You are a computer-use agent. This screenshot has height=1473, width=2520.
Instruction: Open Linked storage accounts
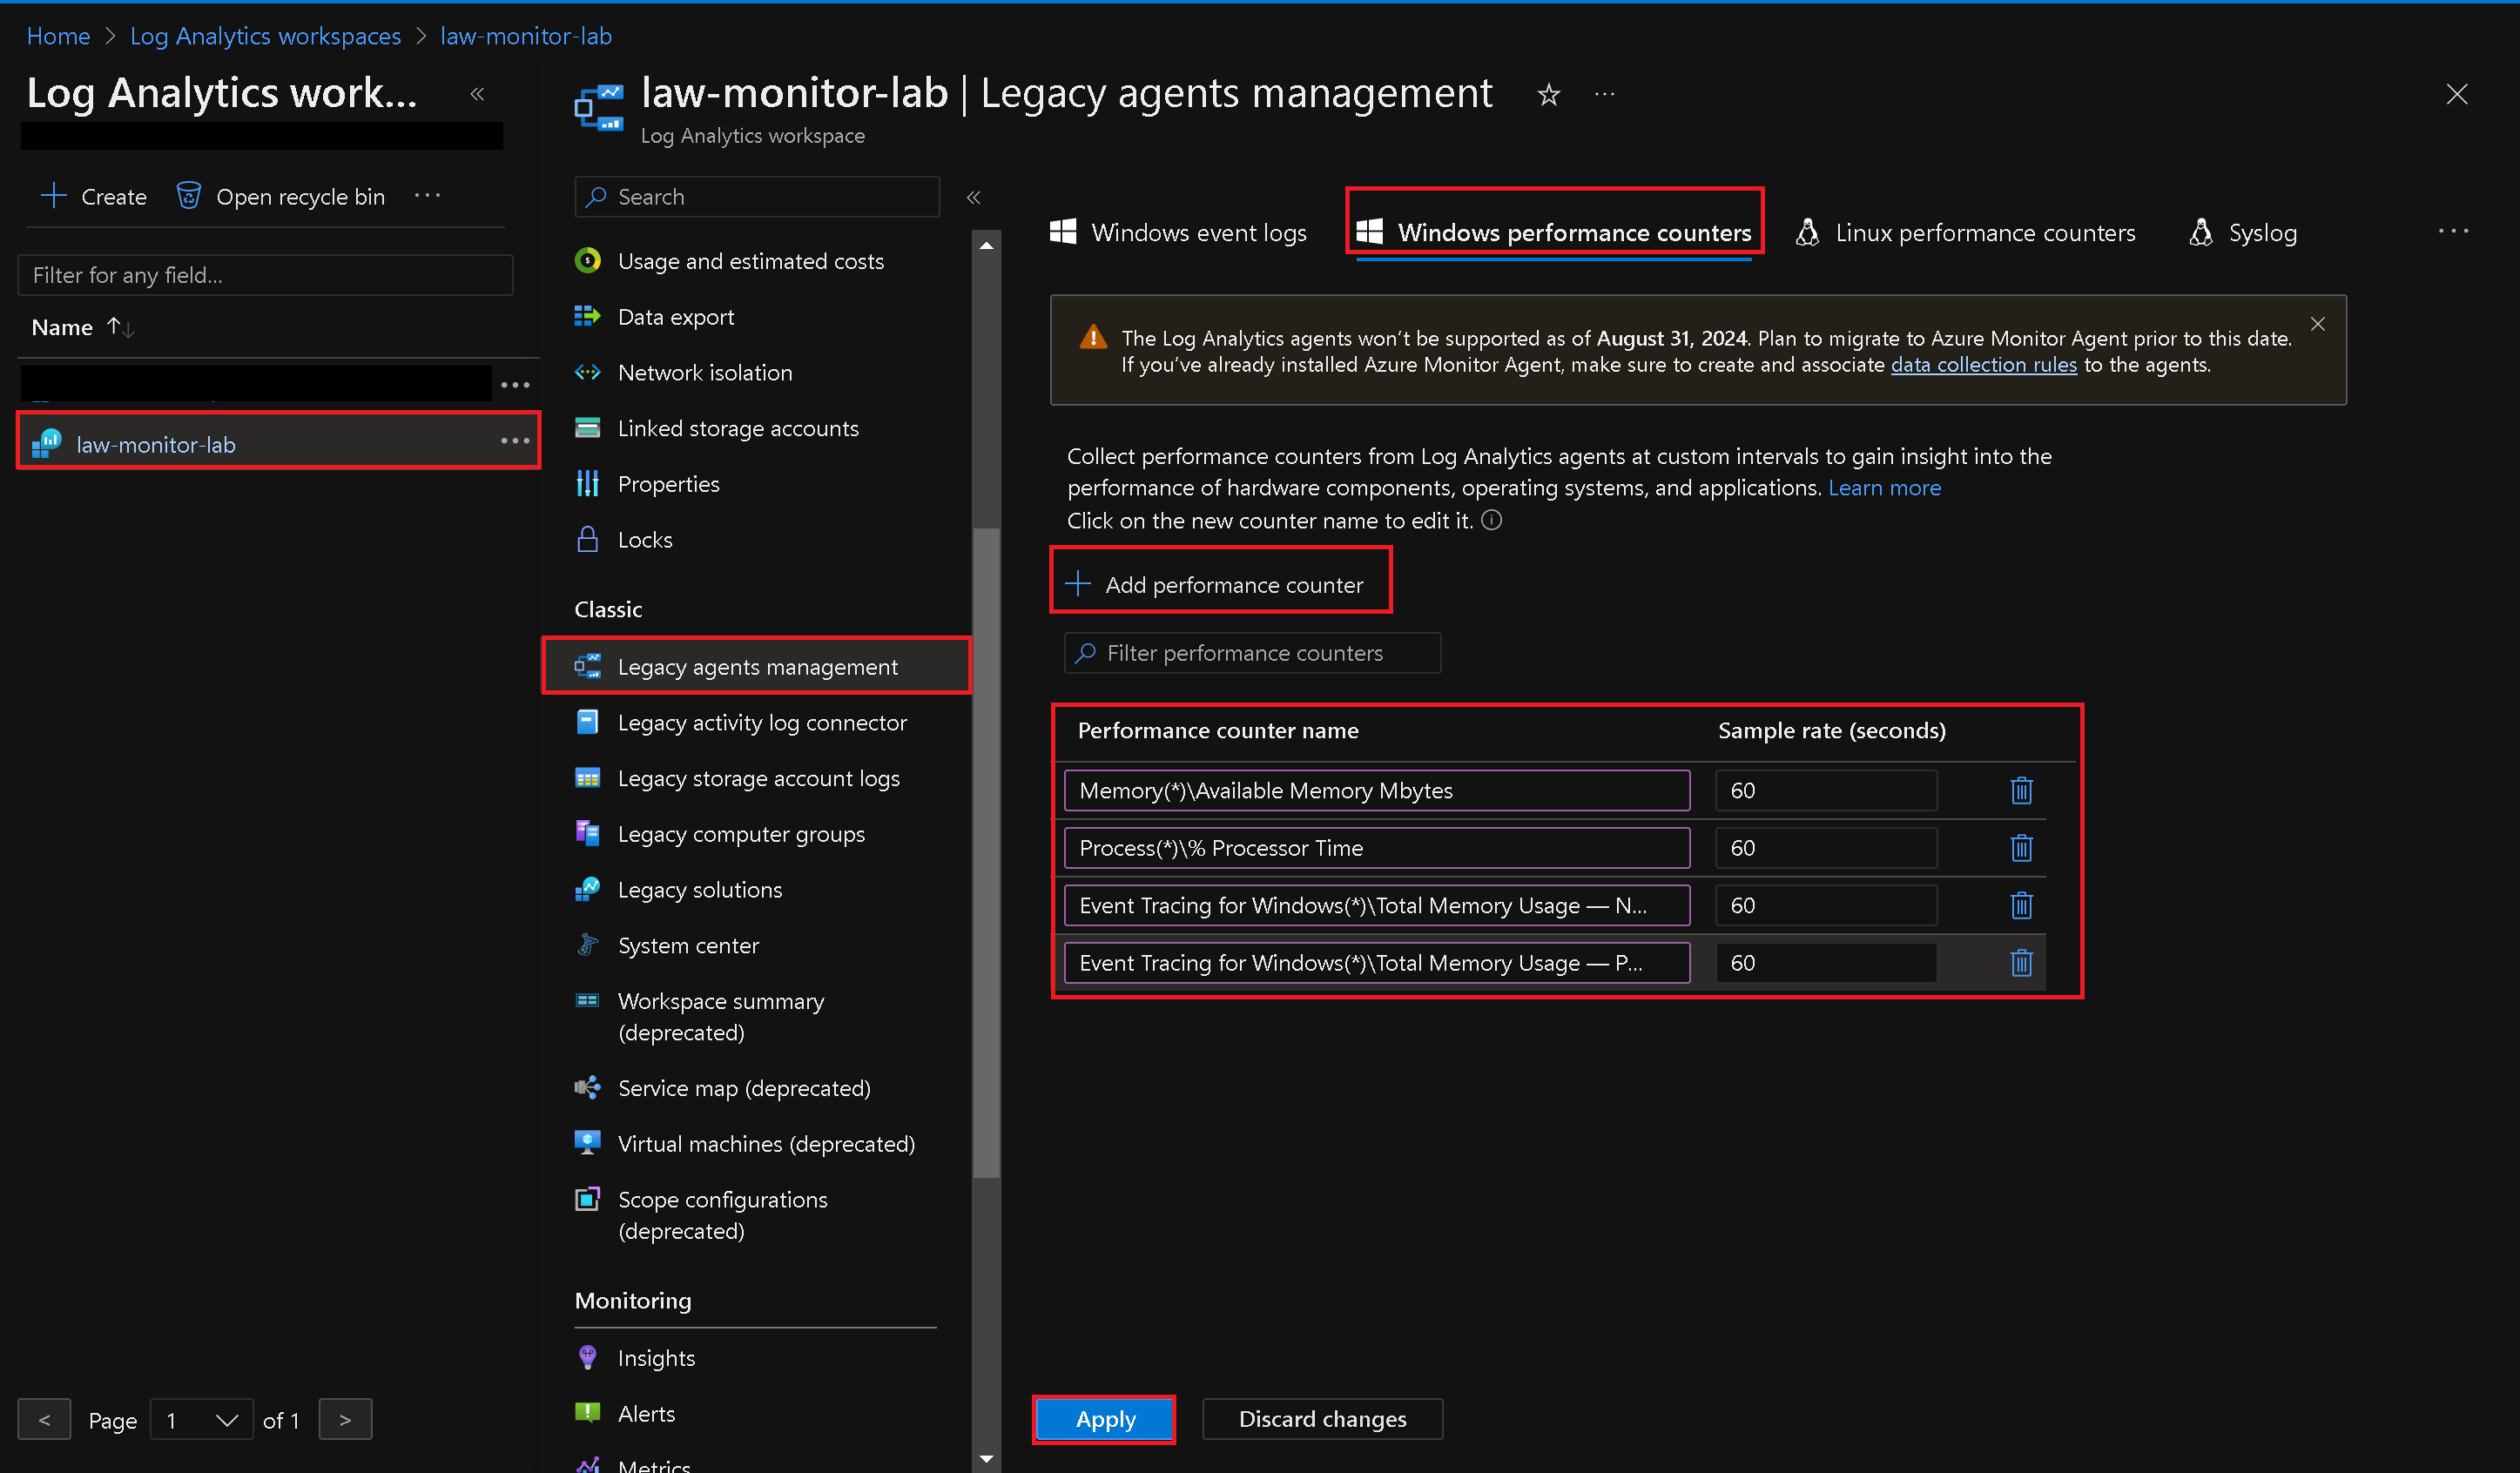pyautogui.click(x=738, y=428)
